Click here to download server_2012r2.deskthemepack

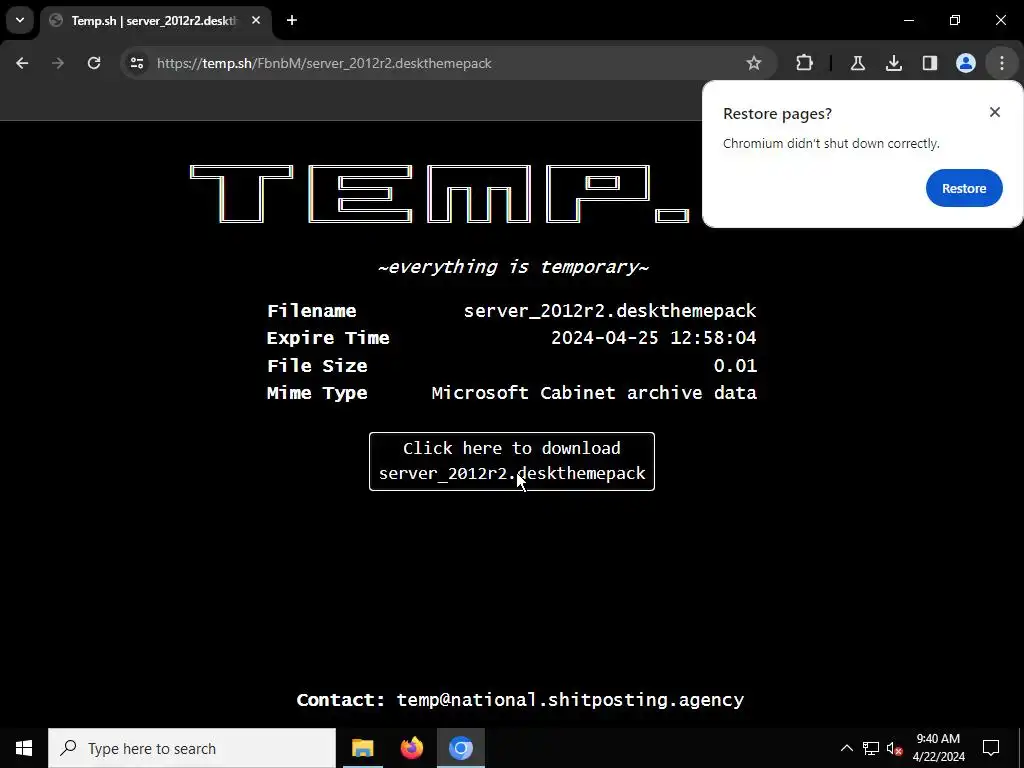point(512,461)
